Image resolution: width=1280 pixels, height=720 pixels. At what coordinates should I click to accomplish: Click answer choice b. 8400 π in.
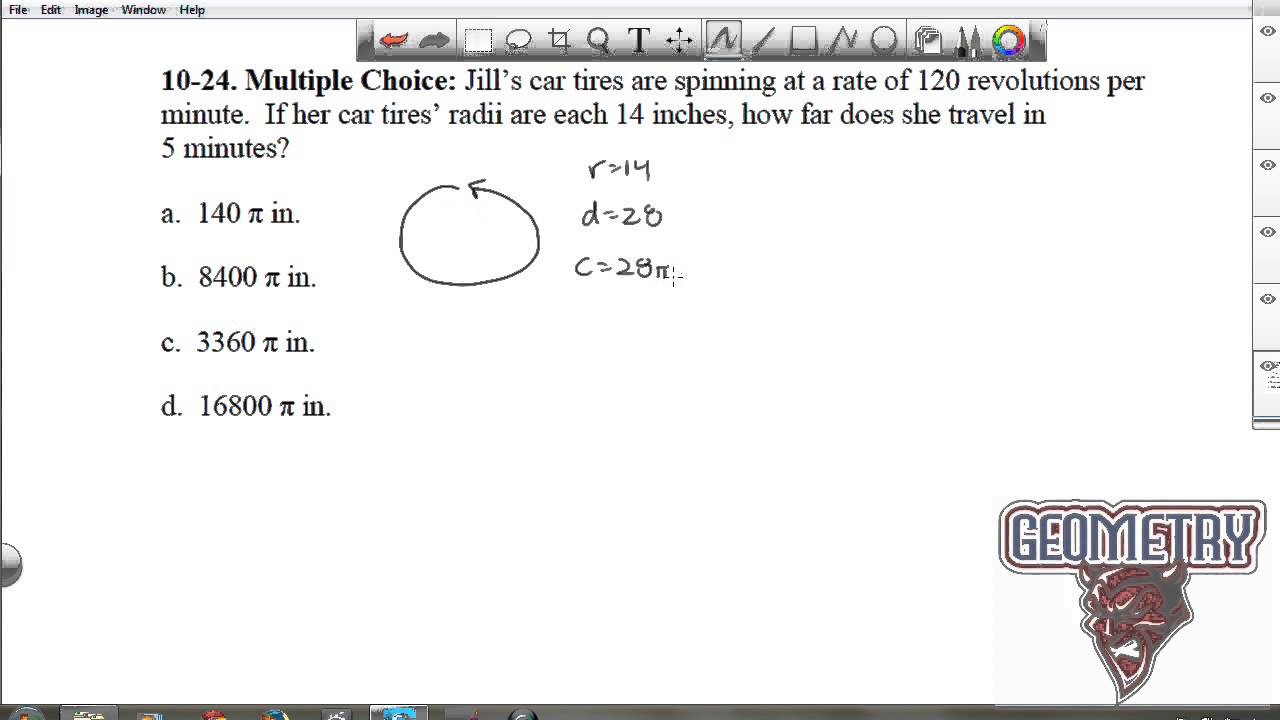coord(239,277)
